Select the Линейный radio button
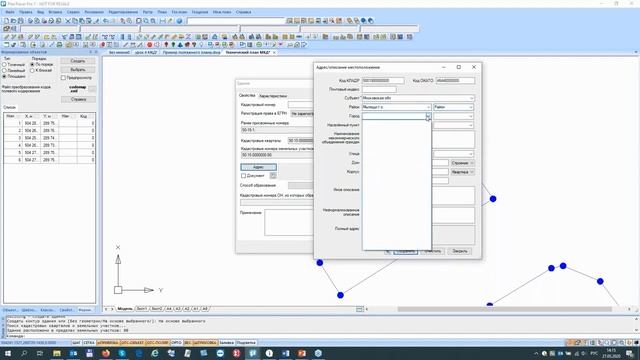 tap(4, 70)
